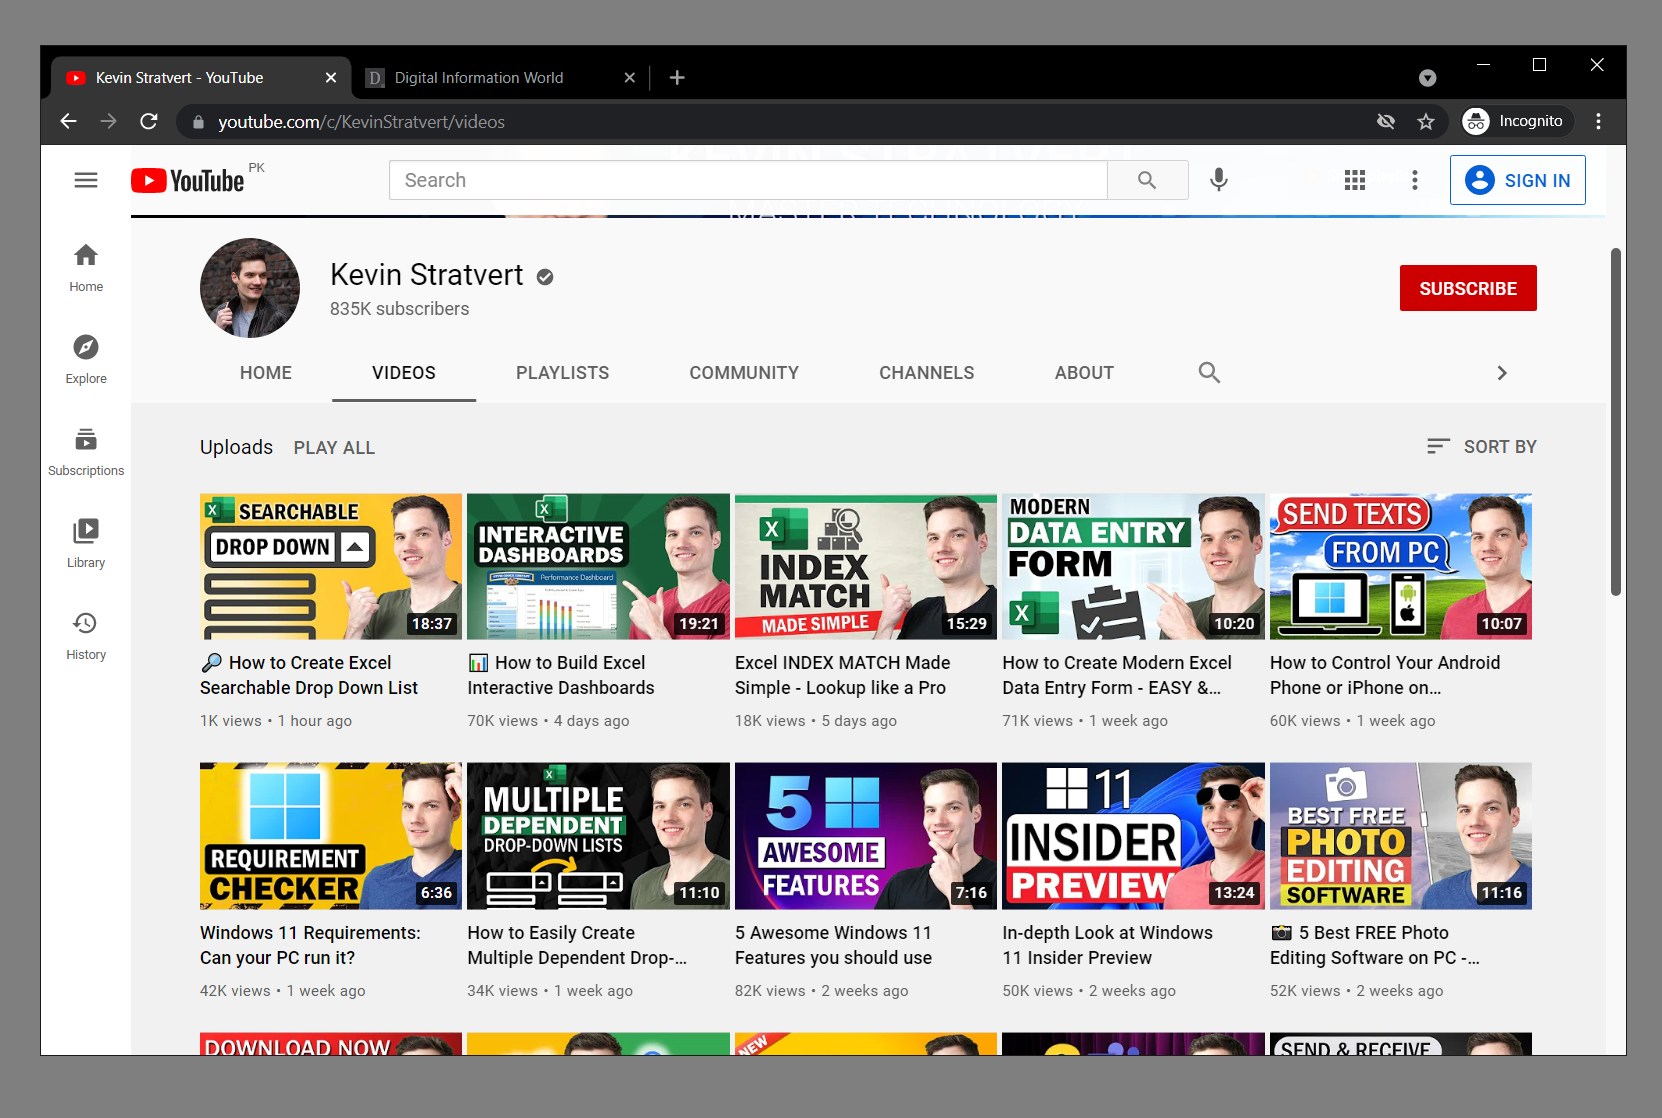Screen dimensions: 1662x1118
Task: Start a voice search with the microphone icon
Action: coord(1219,180)
